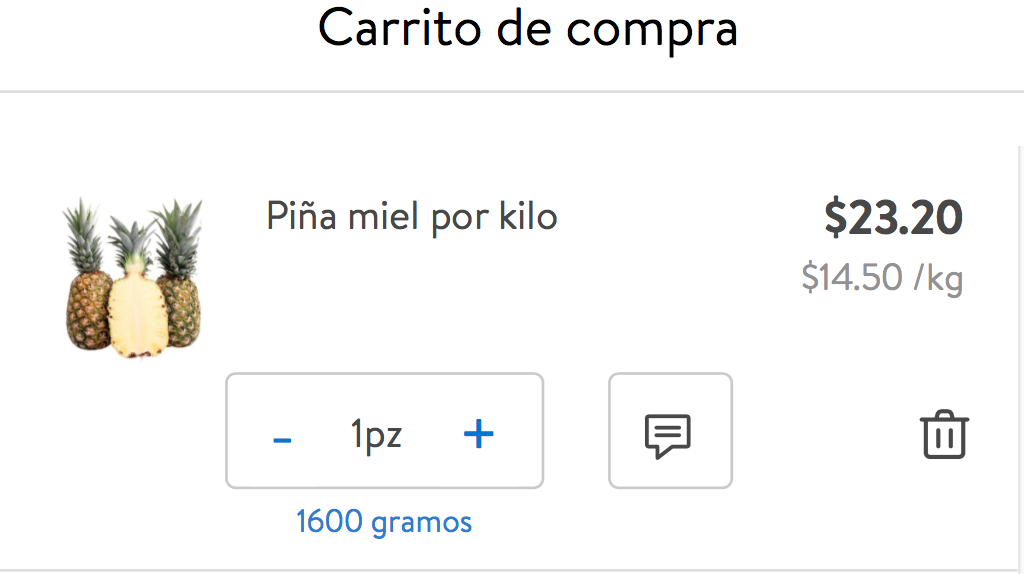Add one more piece of Piña miel
Image resolution: width=1024 pixels, height=574 pixels.
[x=479, y=433]
